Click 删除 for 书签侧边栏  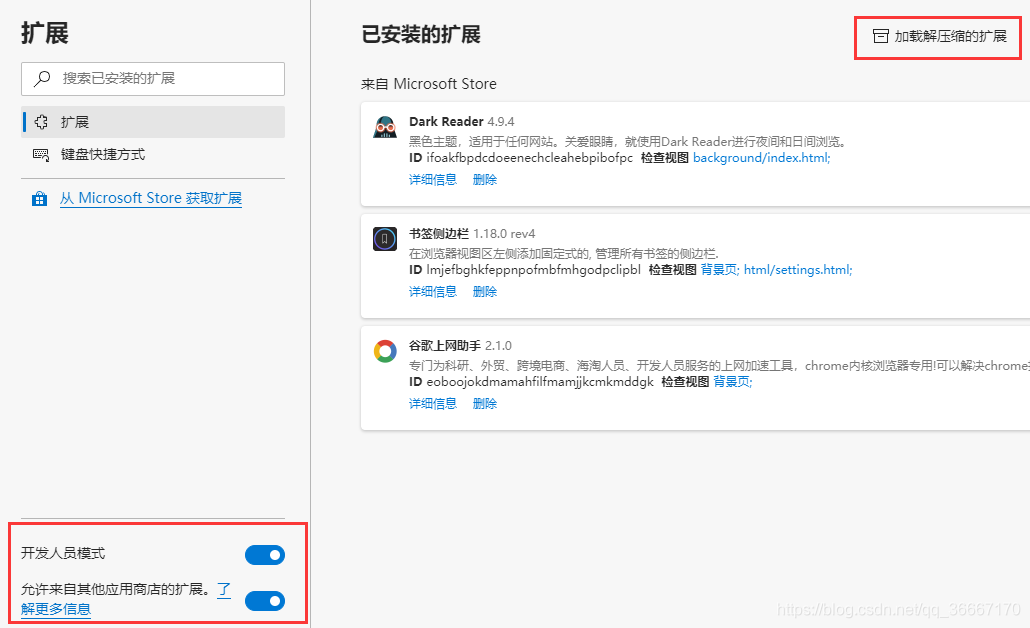(x=485, y=292)
